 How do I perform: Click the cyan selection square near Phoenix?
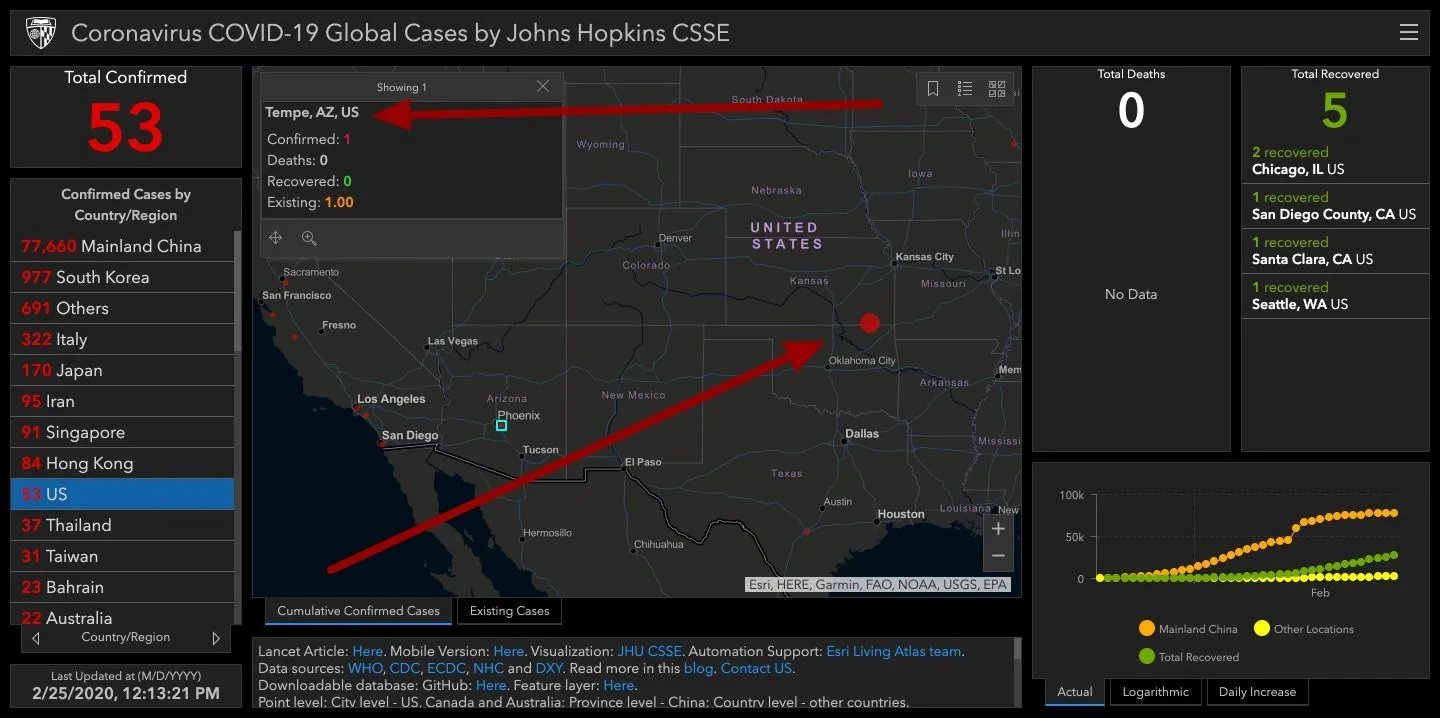(x=501, y=426)
